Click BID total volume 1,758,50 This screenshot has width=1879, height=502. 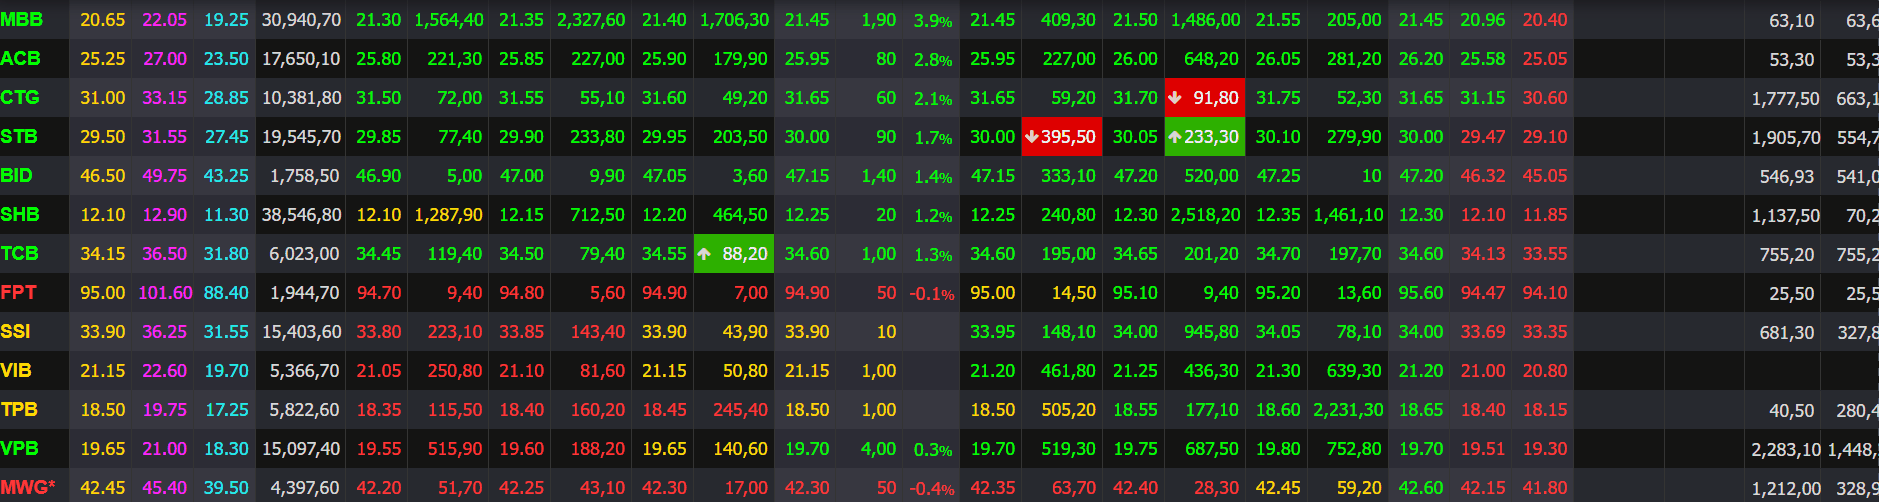pos(305,176)
